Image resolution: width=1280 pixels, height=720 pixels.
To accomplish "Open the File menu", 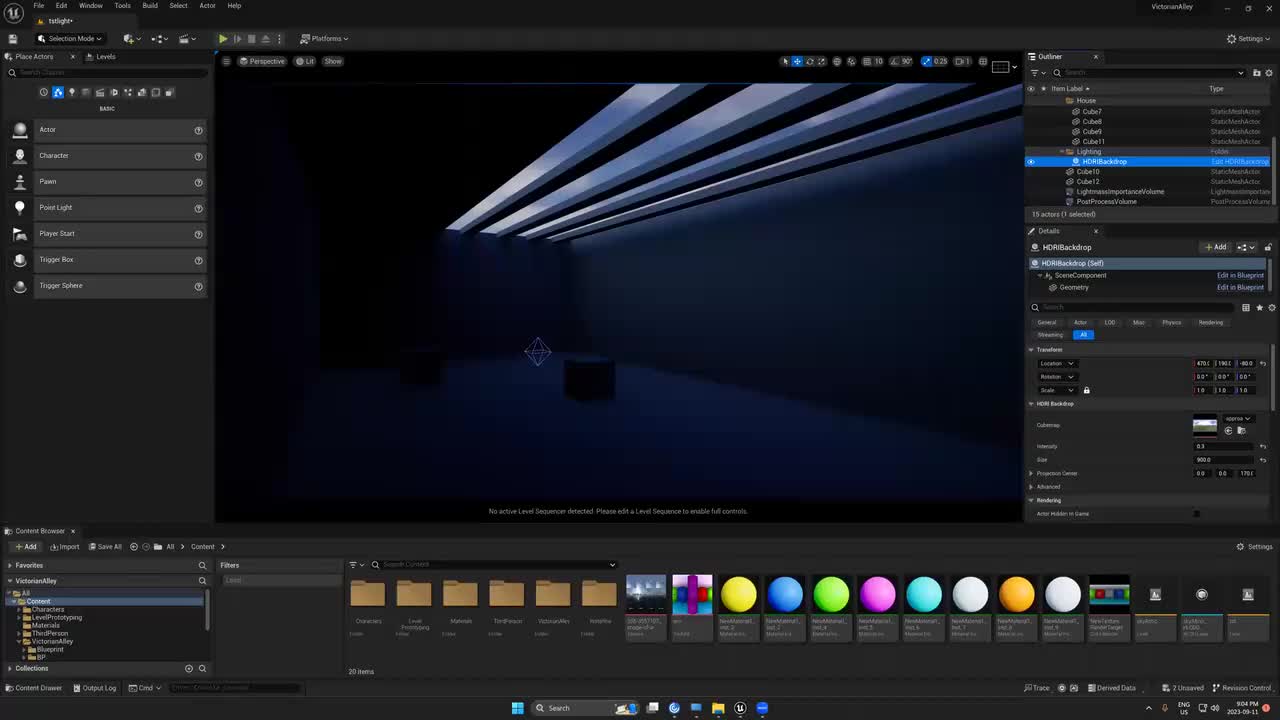I will [38, 5].
